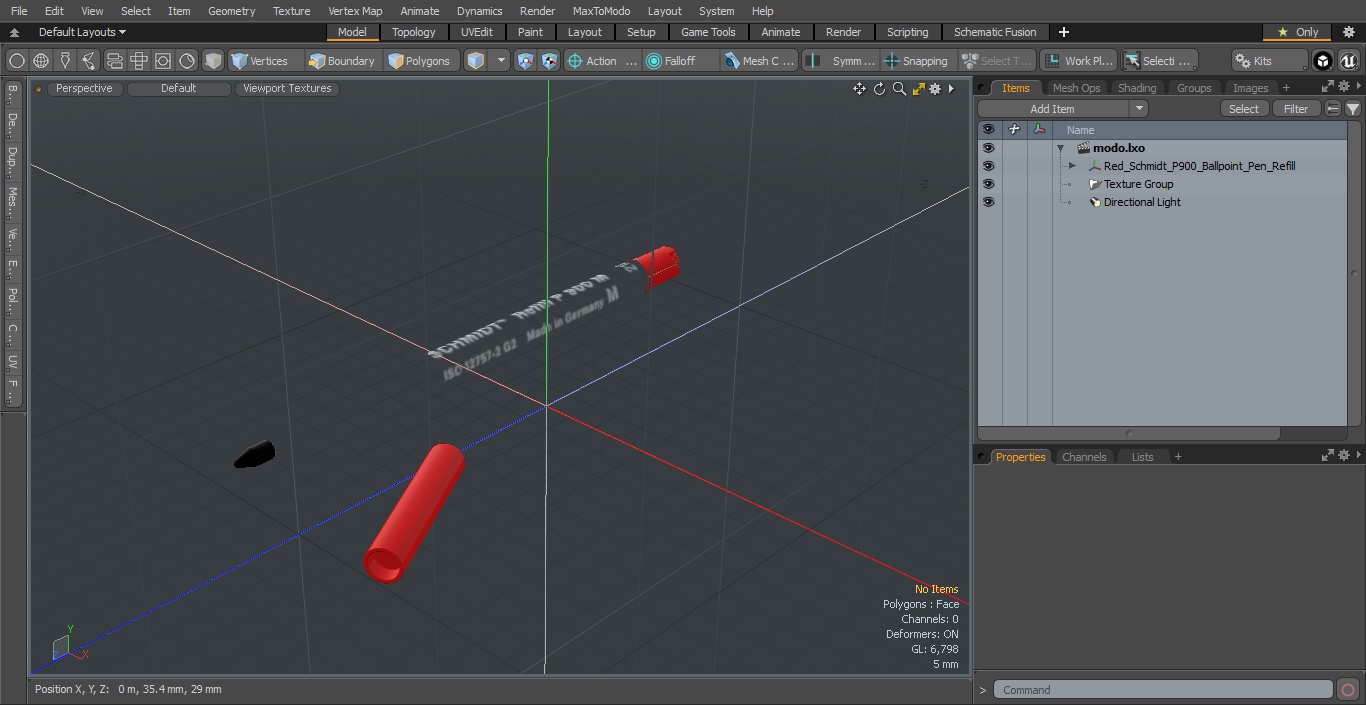
Task: Click the cross-shaped boxes toolbar icon
Action: pyautogui.click(x=139, y=61)
